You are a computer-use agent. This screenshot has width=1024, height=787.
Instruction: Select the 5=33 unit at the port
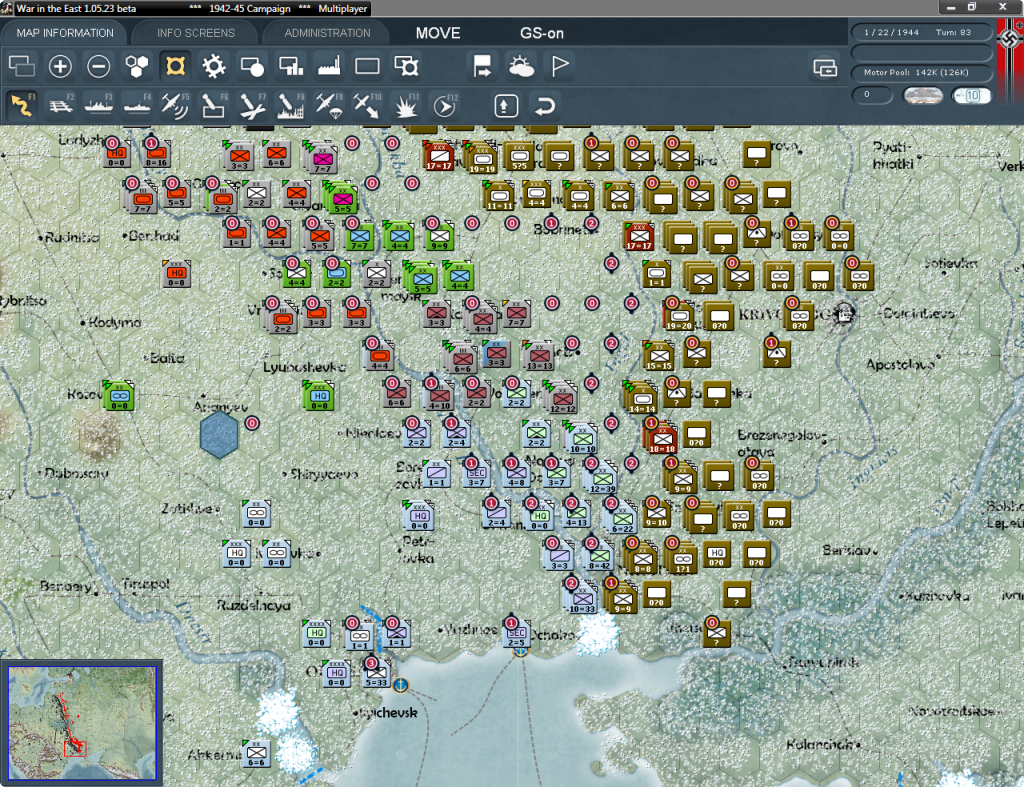tap(376, 674)
